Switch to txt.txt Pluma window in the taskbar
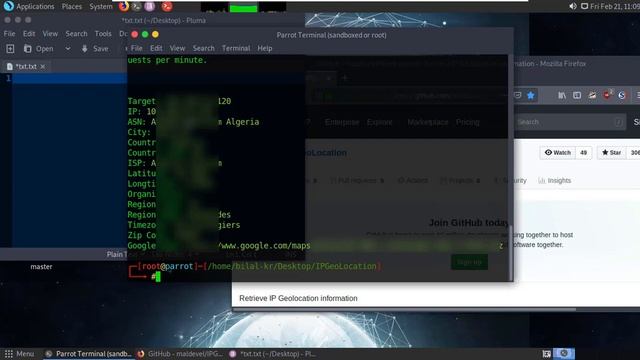This screenshot has width=640, height=360. click(x=273, y=354)
